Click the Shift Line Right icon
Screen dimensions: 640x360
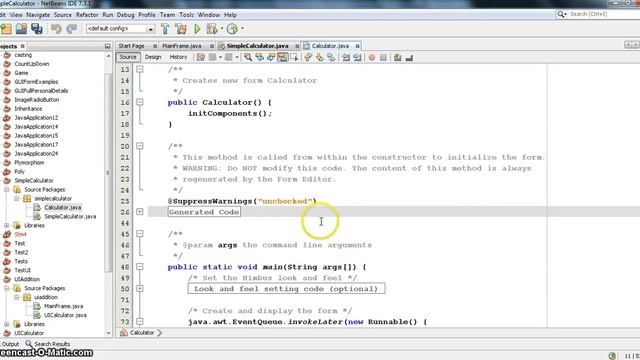357,58
